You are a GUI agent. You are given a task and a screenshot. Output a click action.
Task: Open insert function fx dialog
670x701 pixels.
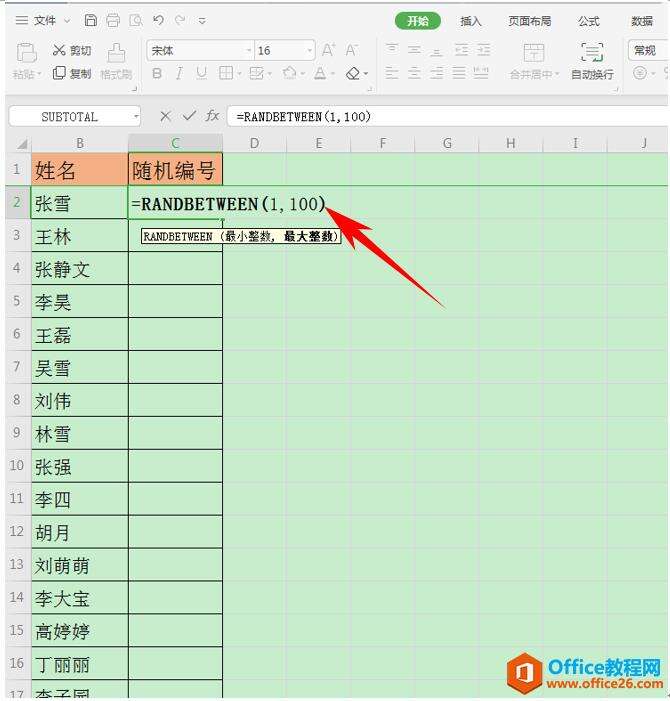[212, 116]
